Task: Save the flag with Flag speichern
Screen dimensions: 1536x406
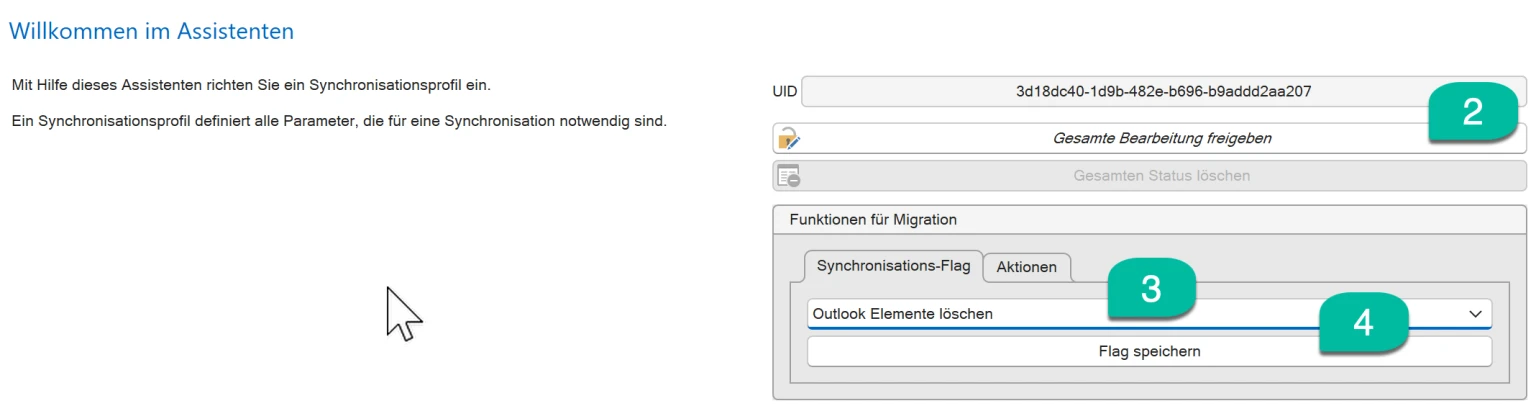Action: point(1149,352)
